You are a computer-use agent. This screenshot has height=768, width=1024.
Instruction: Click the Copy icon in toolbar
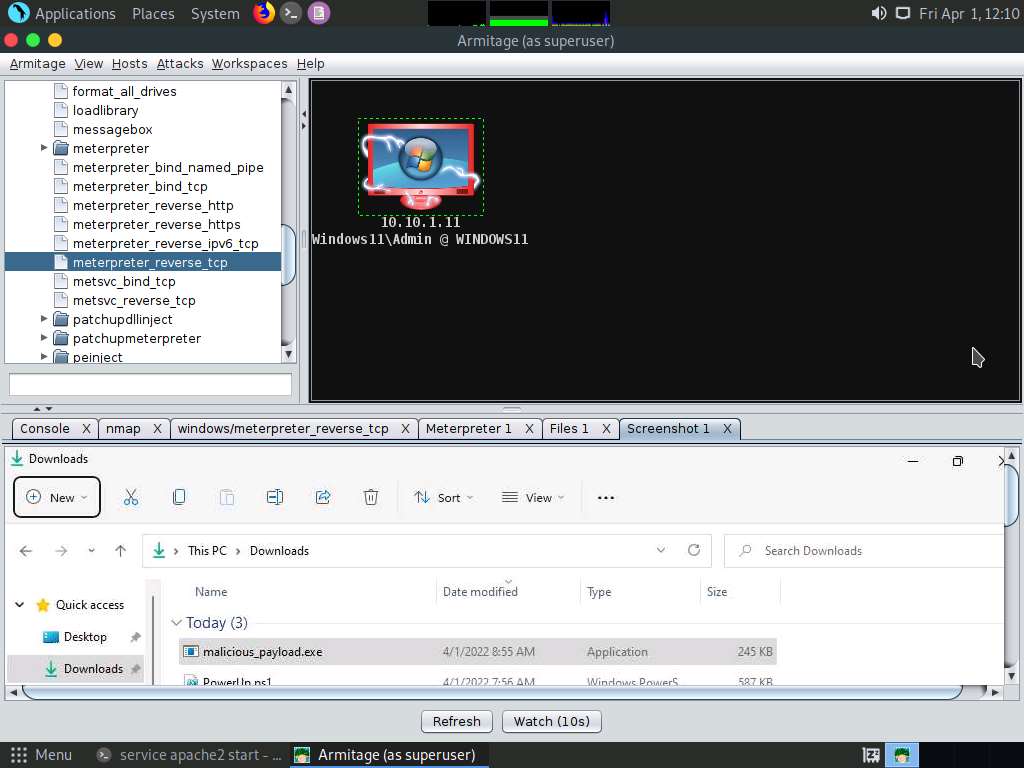(179, 497)
